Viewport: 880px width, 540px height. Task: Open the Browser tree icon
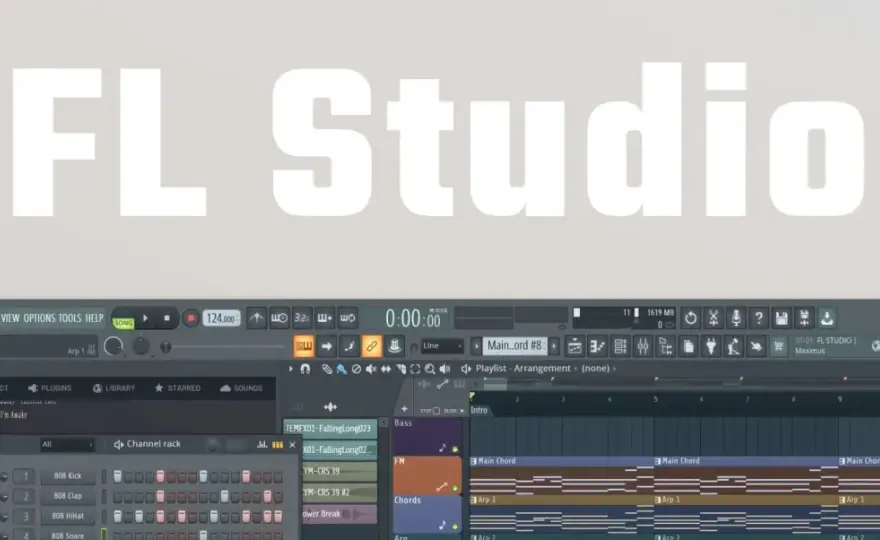click(x=666, y=346)
